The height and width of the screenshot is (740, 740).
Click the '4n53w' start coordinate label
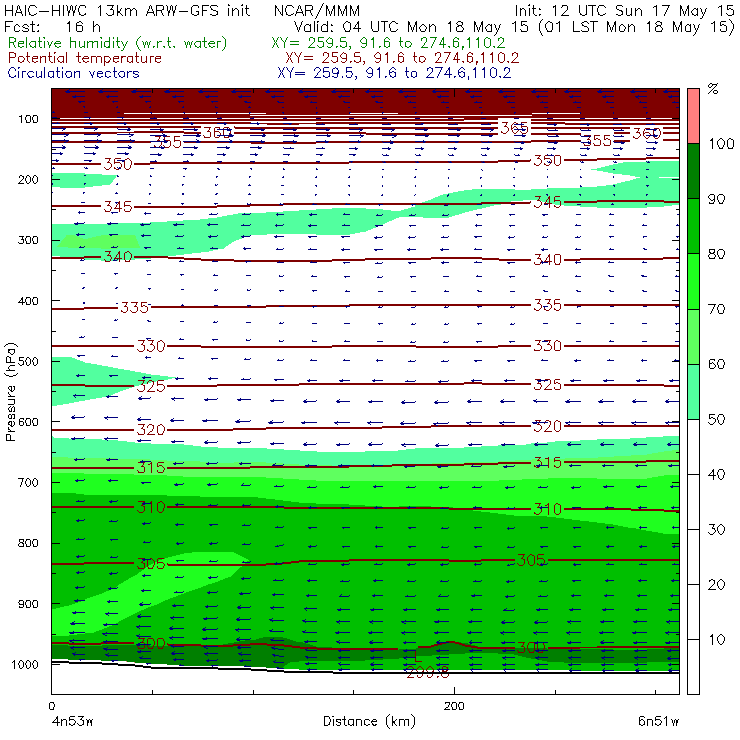click(72, 722)
